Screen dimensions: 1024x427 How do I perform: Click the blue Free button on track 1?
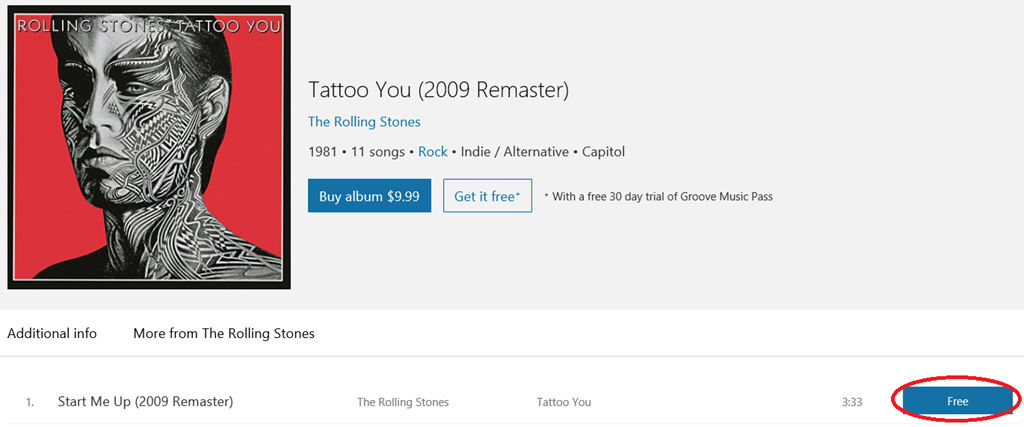click(x=957, y=401)
